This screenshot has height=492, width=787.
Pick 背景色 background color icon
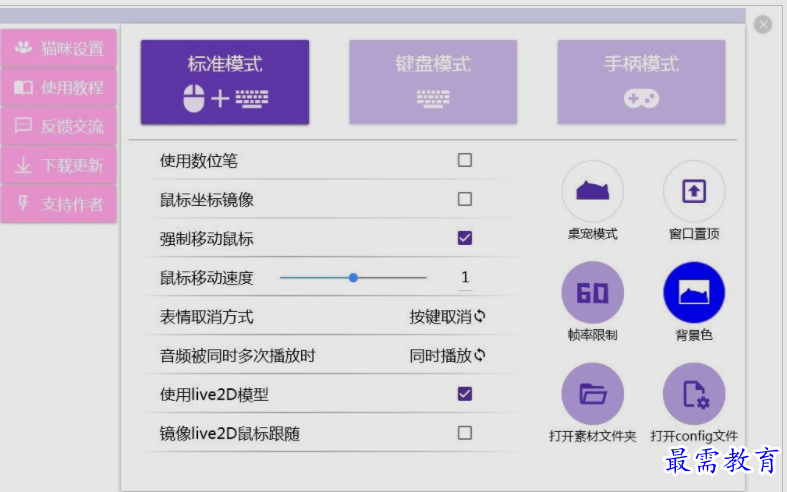[x=694, y=293]
